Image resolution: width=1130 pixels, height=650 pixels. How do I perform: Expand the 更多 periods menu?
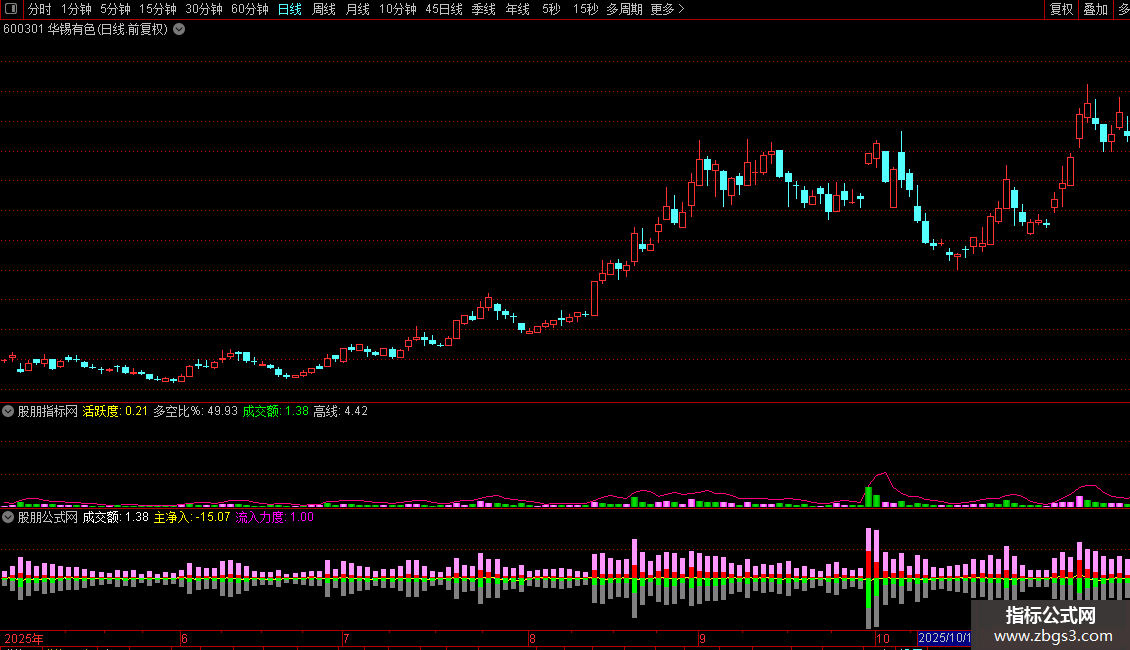pyautogui.click(x=667, y=9)
